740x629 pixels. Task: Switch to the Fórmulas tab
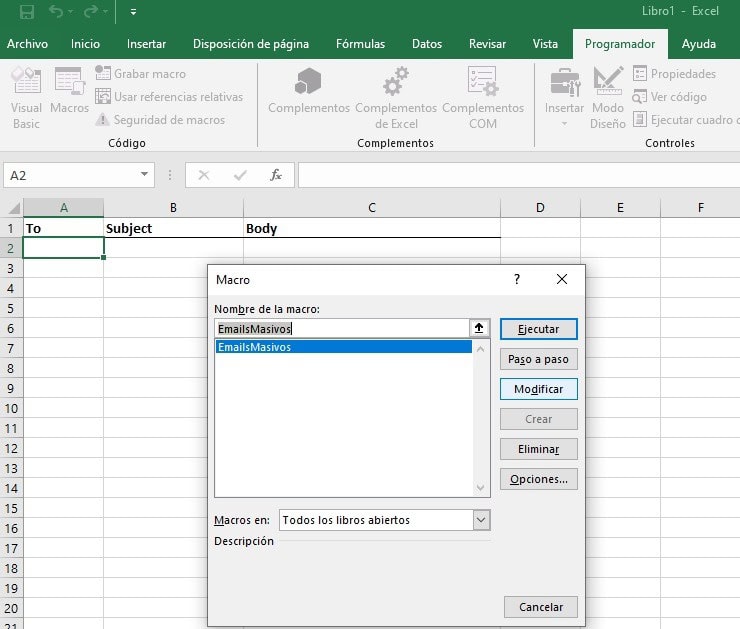(x=360, y=44)
